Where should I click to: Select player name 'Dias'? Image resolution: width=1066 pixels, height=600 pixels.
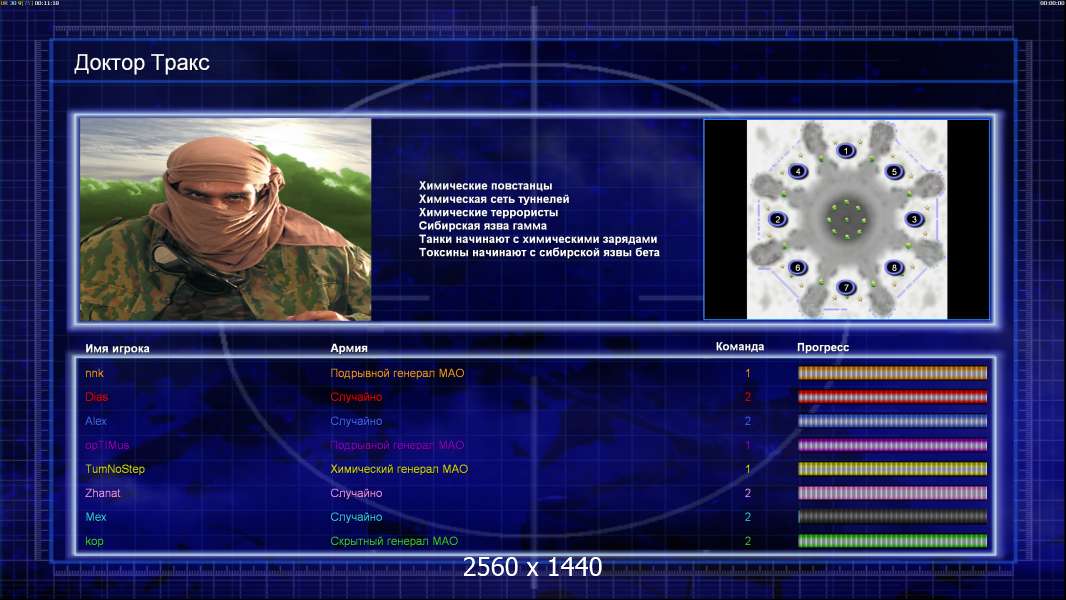tap(97, 397)
